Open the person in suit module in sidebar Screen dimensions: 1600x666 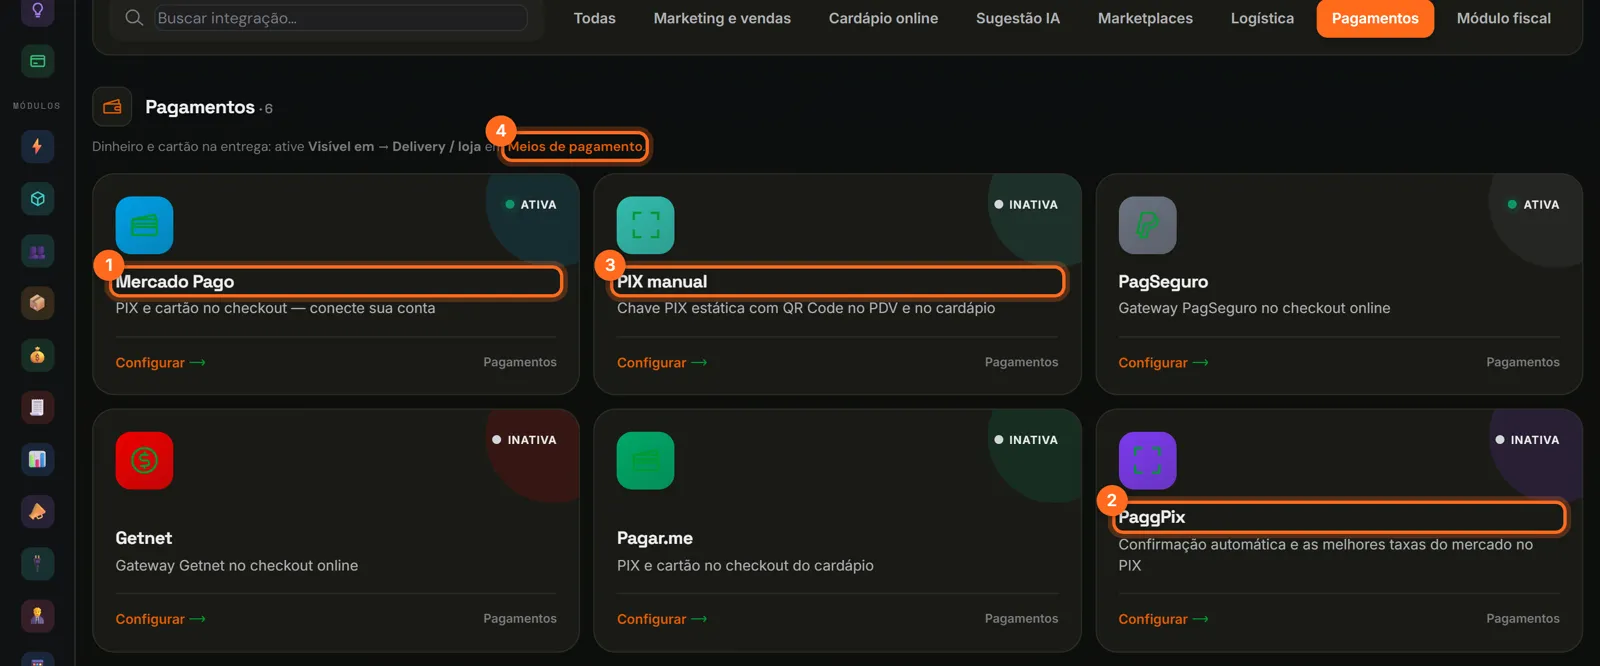tap(37, 616)
